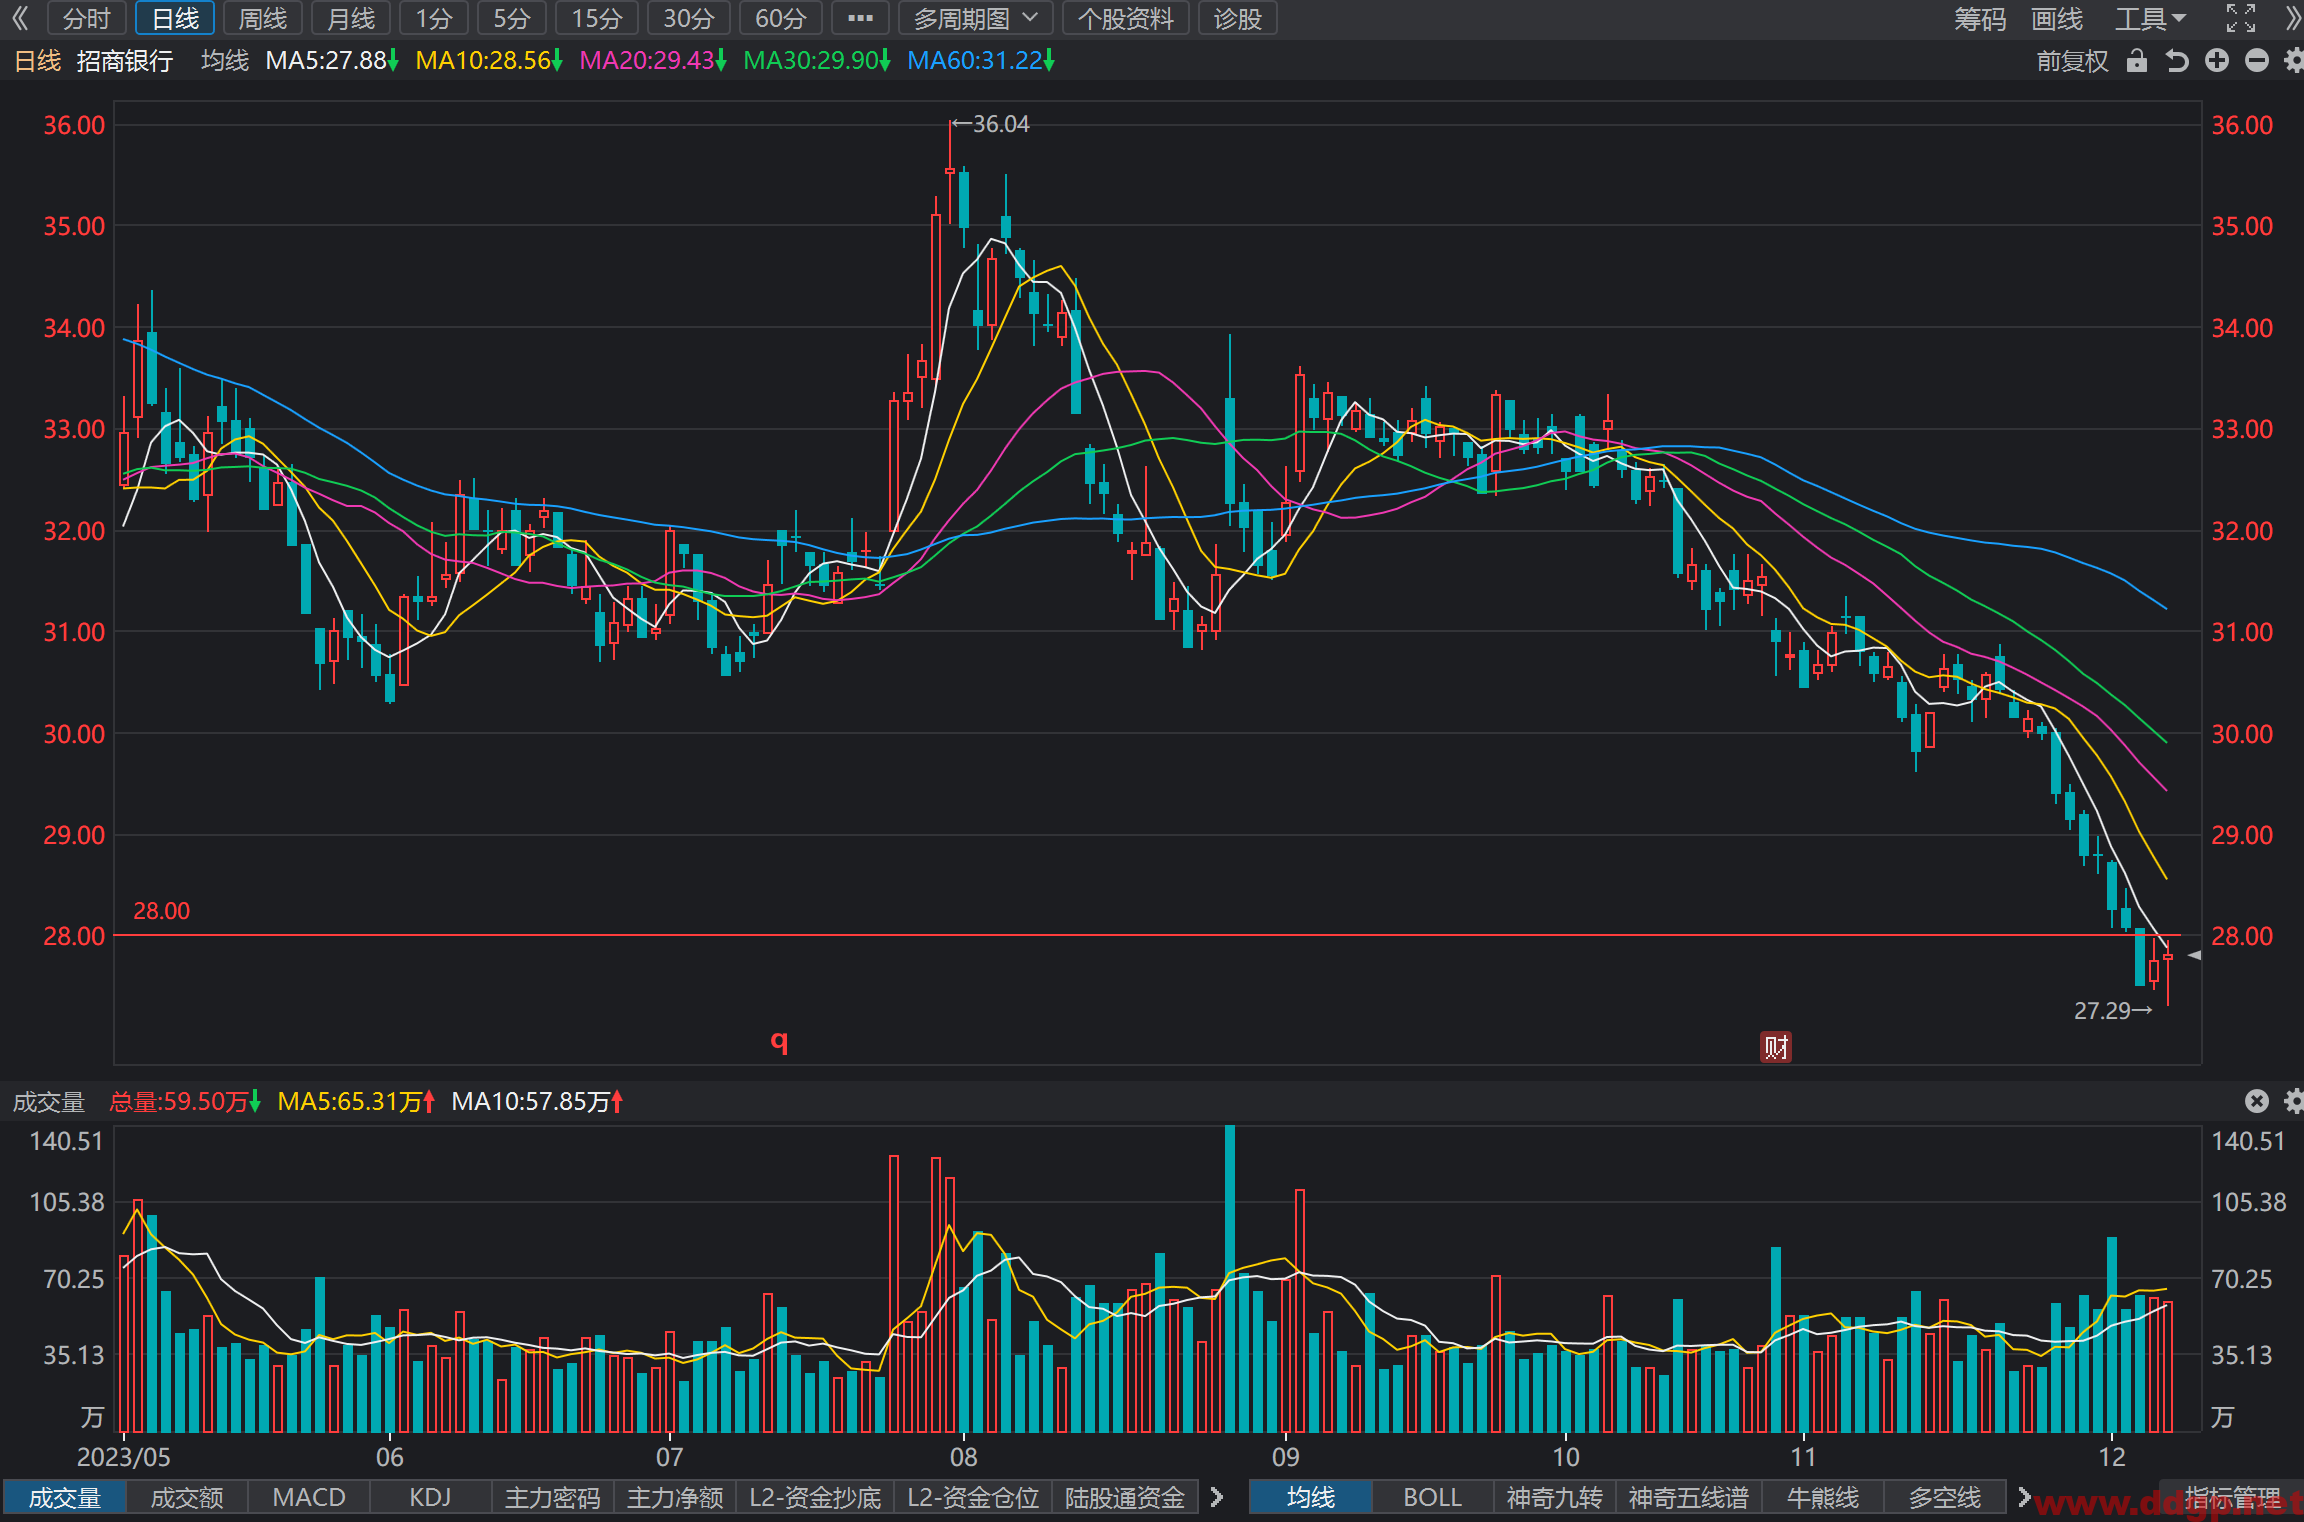Open main chart settings gear icon
The width and height of the screenshot is (2304, 1522).
point(2294,61)
